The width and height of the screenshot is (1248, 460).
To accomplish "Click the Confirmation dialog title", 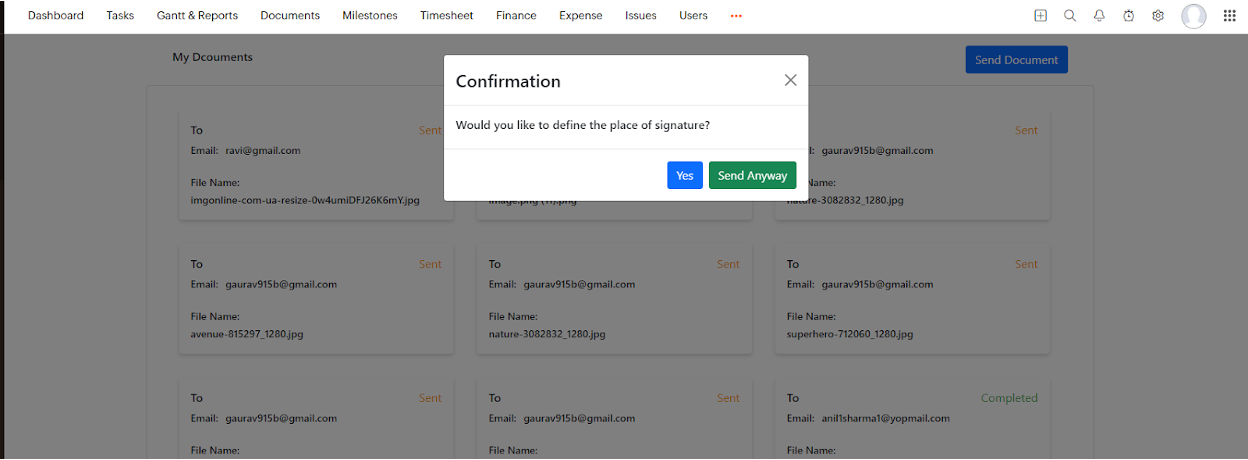I will click(508, 81).
